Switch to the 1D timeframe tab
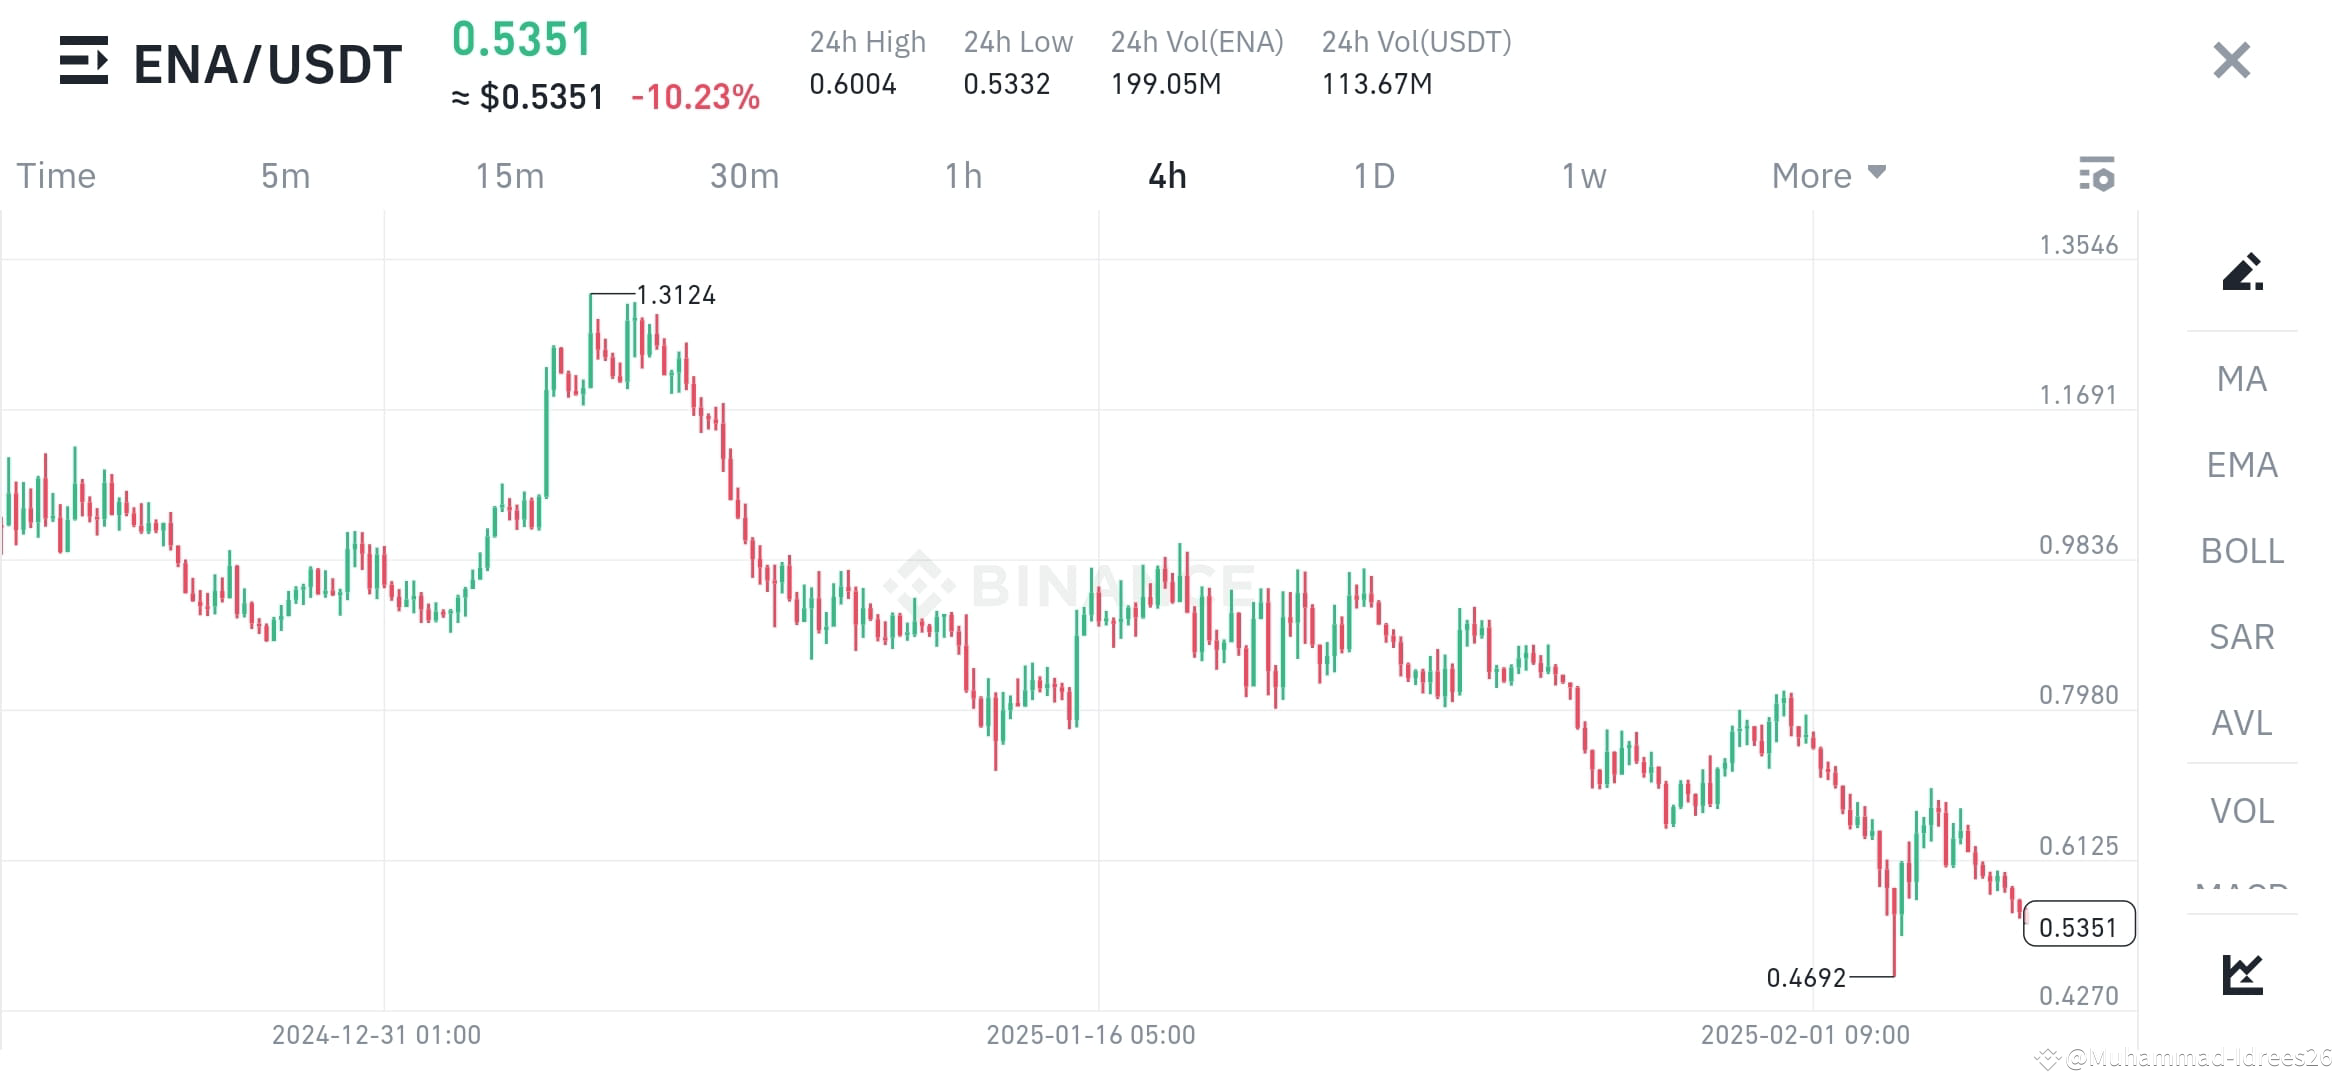The height and width of the screenshot is (1080, 2340). 1376,175
